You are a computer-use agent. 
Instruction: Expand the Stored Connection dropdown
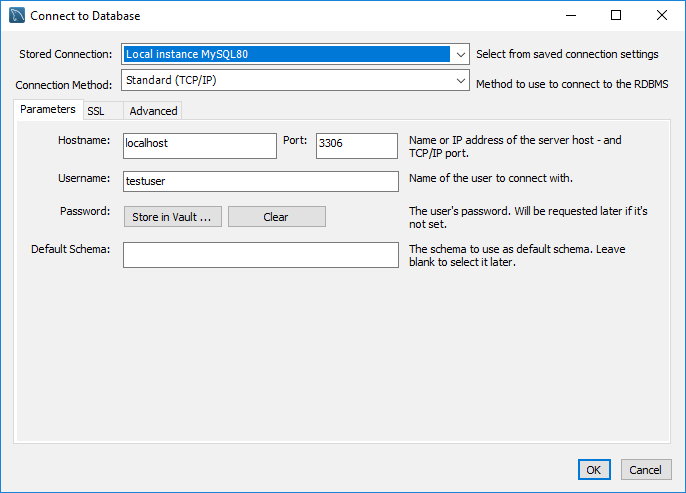click(460, 54)
